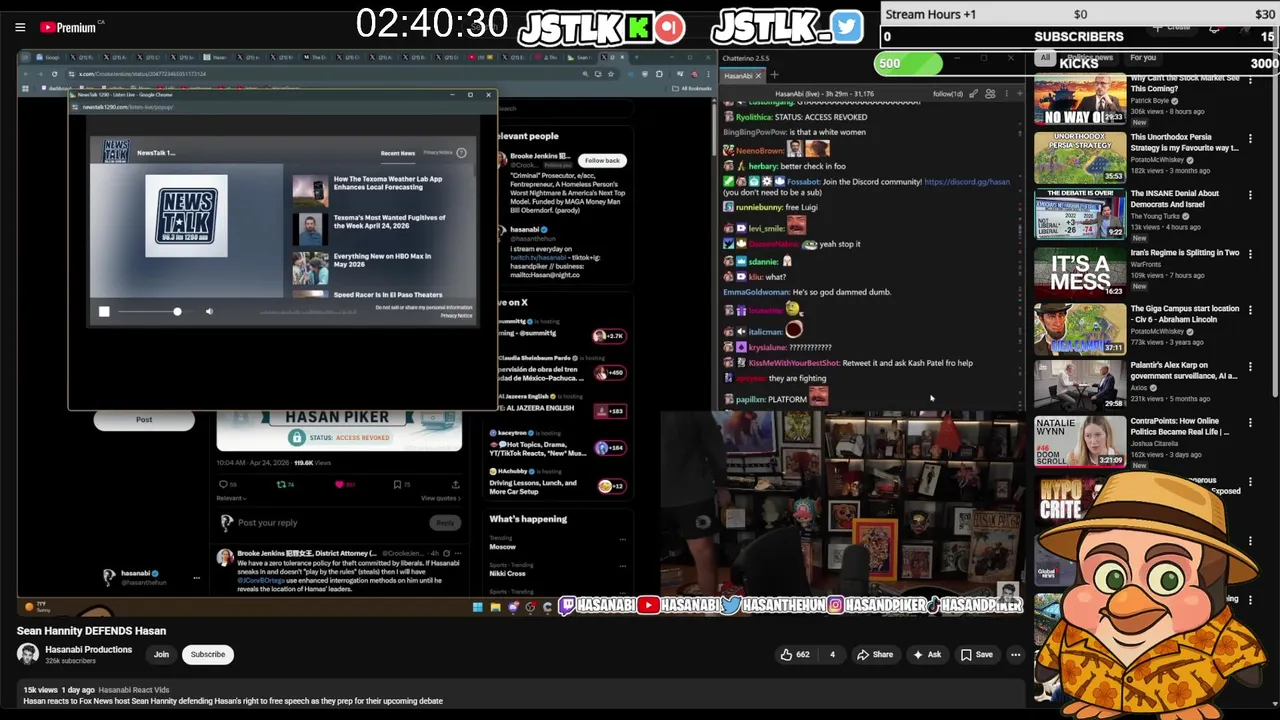Screen dimensions: 1280x720
Task: Select Recent News tab in NewsTalk popup
Action: click(x=398, y=153)
